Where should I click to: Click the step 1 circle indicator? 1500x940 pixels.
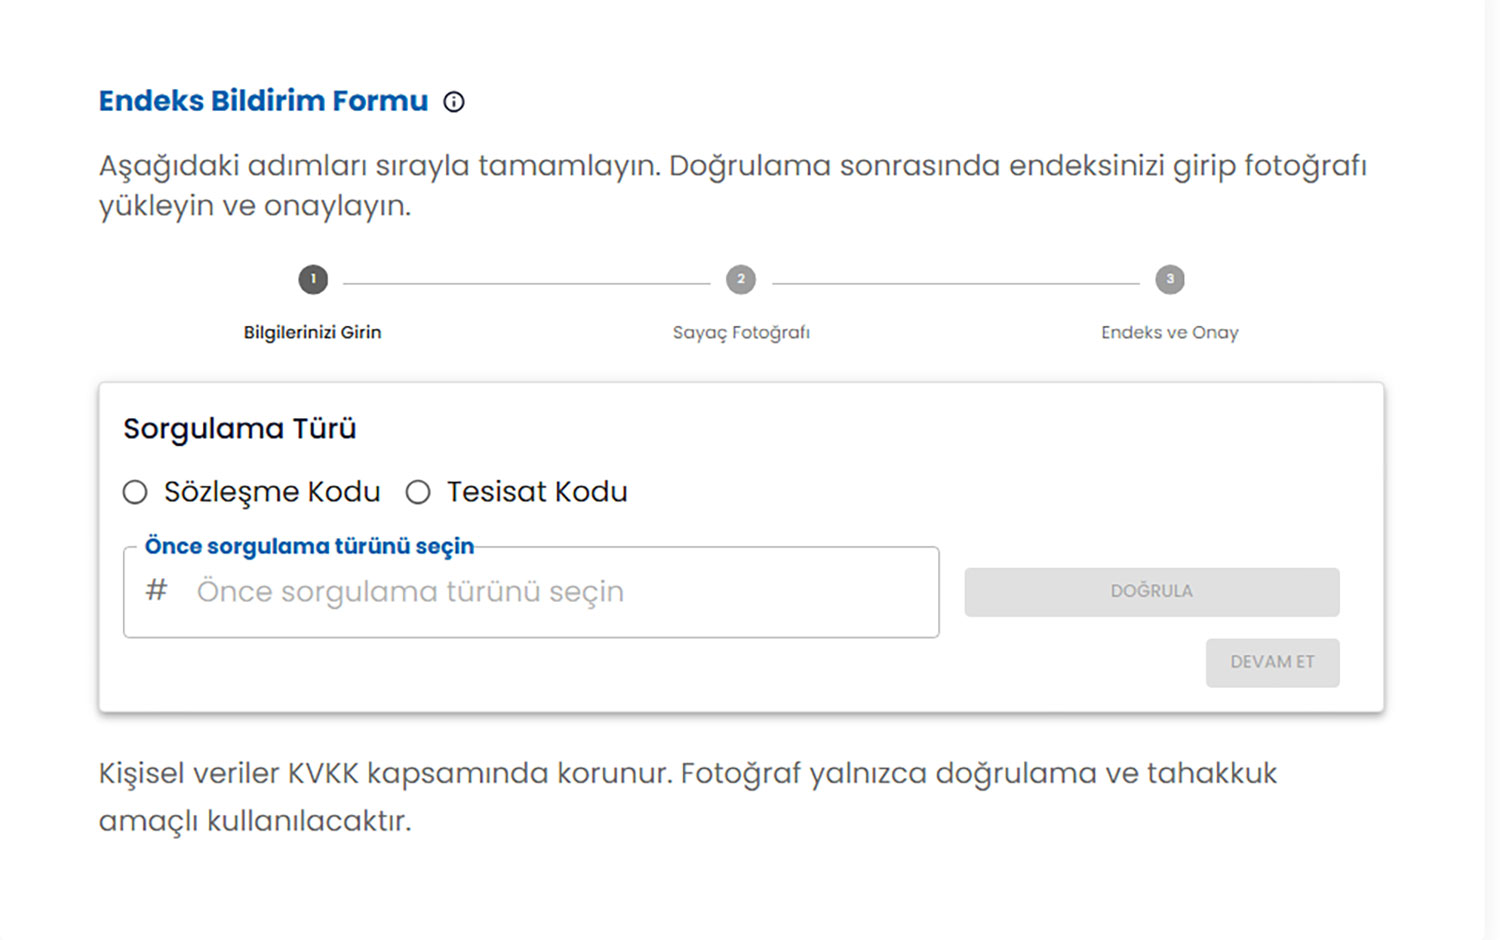pos(313,280)
